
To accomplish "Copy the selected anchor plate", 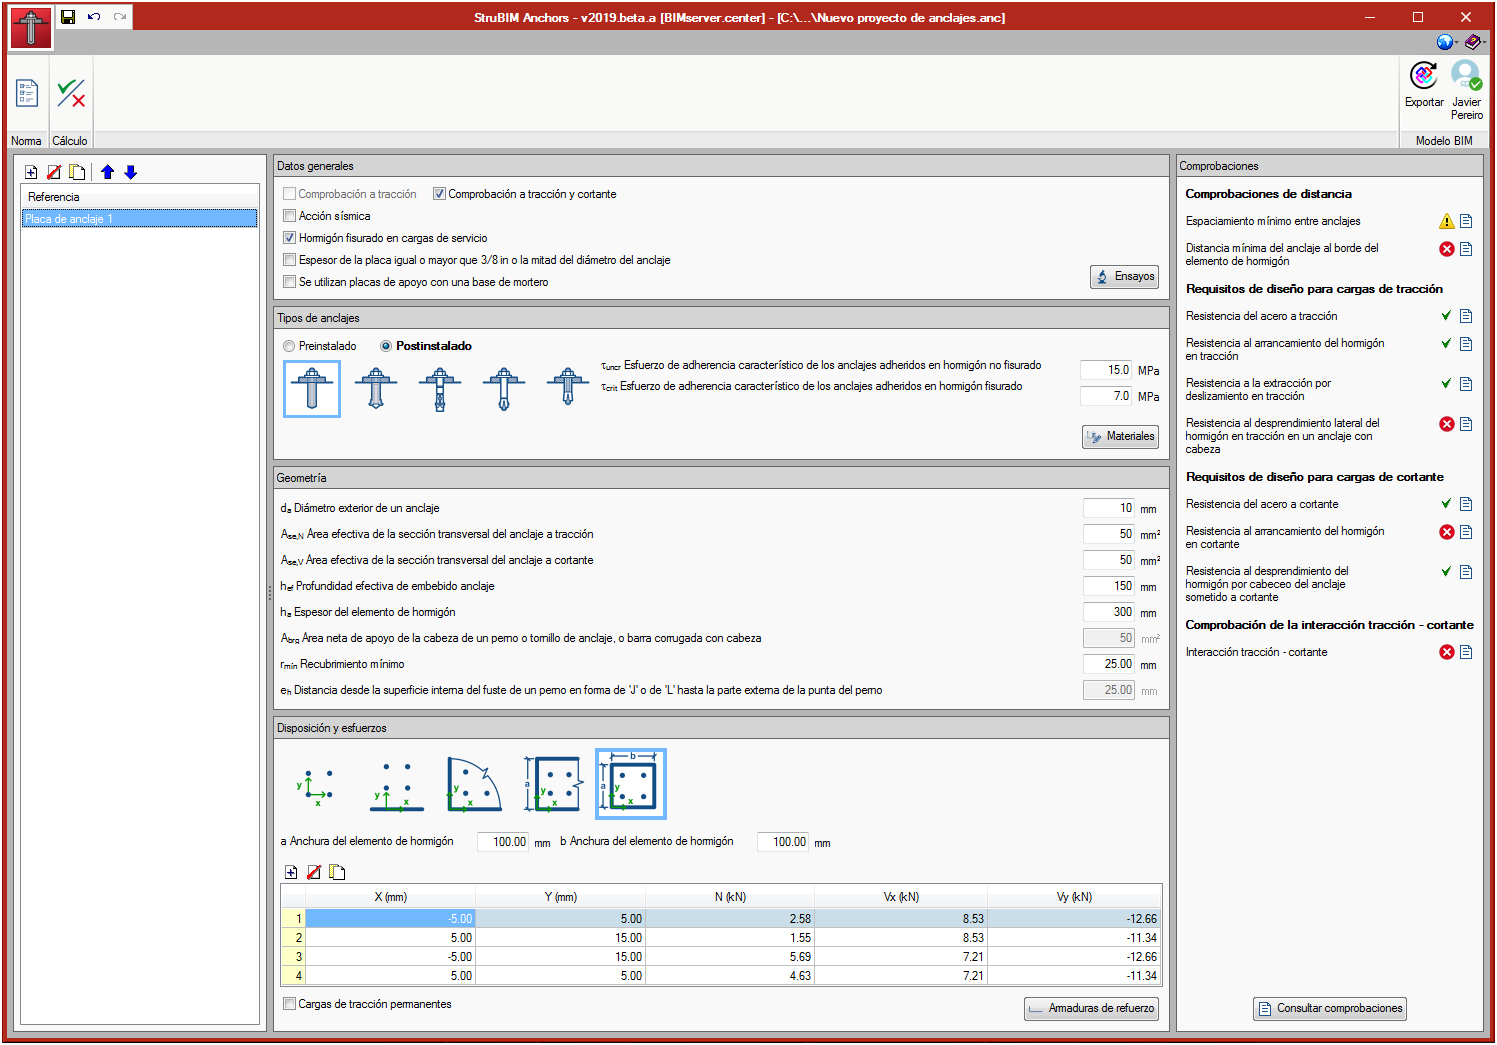I will pyautogui.click(x=77, y=172).
